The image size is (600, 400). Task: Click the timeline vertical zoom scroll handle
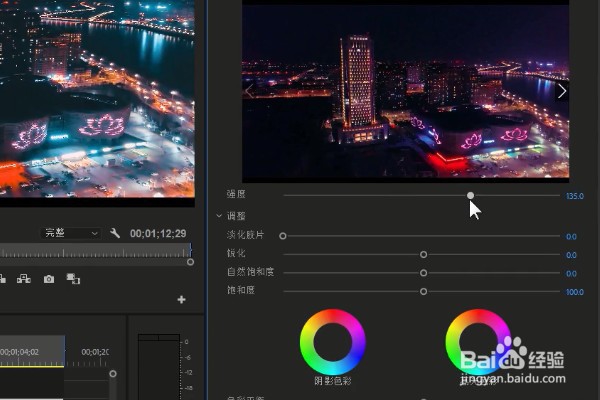click(x=113, y=374)
